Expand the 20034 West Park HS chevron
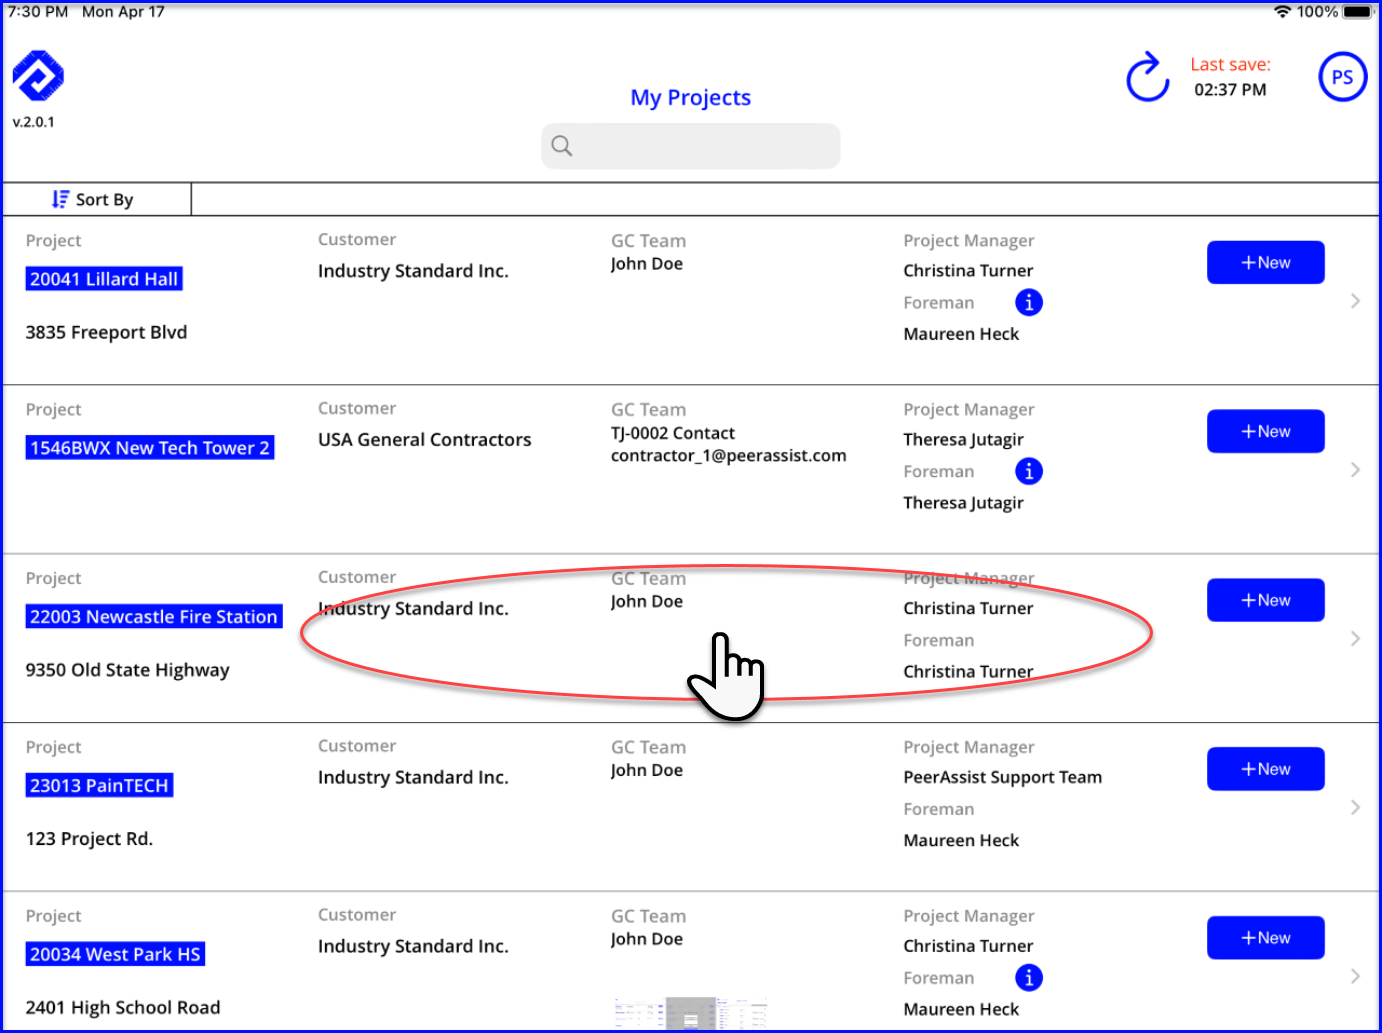Viewport: 1382px width, 1033px height. click(x=1355, y=976)
